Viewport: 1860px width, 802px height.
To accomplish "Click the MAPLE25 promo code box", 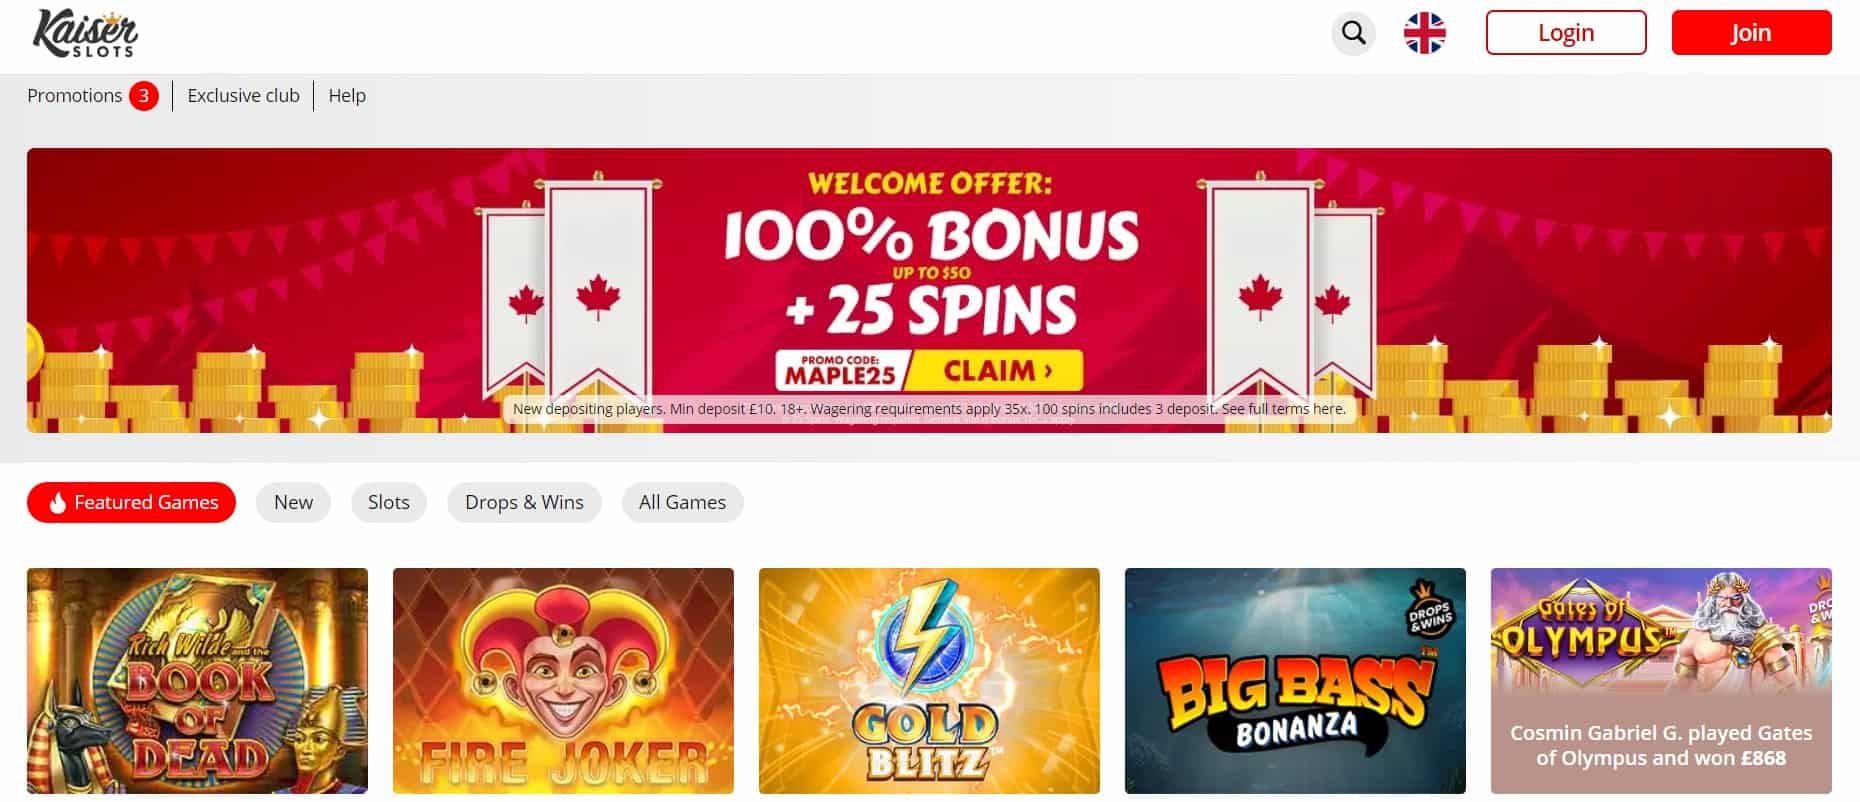I will click(840, 371).
